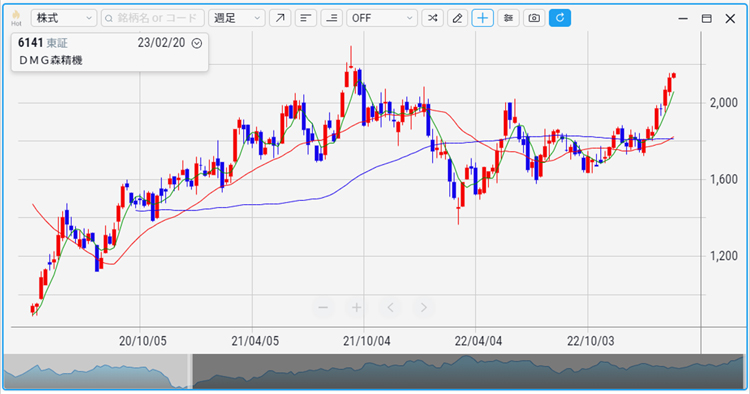Zoom in chart with plus button
Viewport: 750px width, 394px height.
pyautogui.click(x=356, y=307)
